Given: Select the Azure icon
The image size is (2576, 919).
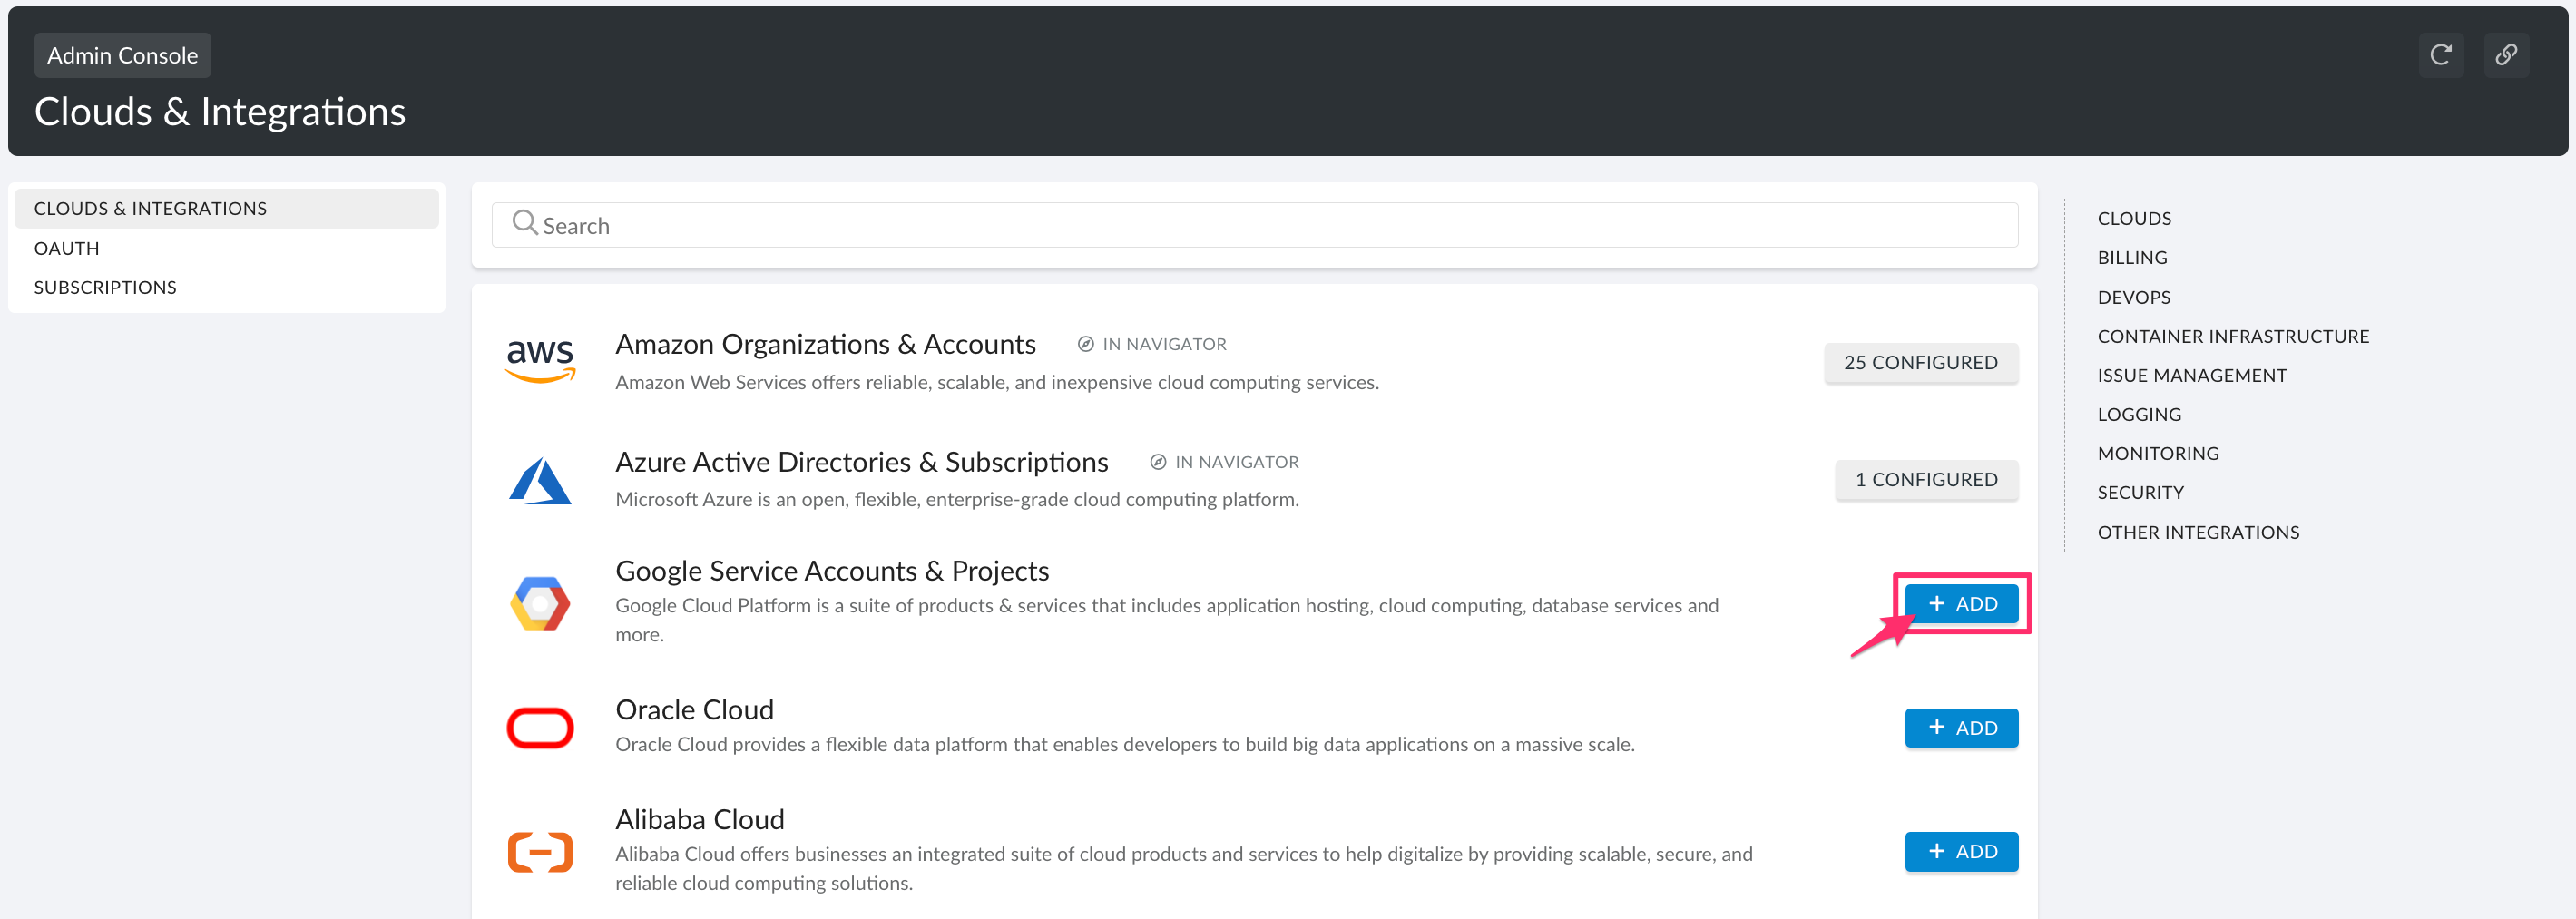Looking at the screenshot, I should (540, 480).
